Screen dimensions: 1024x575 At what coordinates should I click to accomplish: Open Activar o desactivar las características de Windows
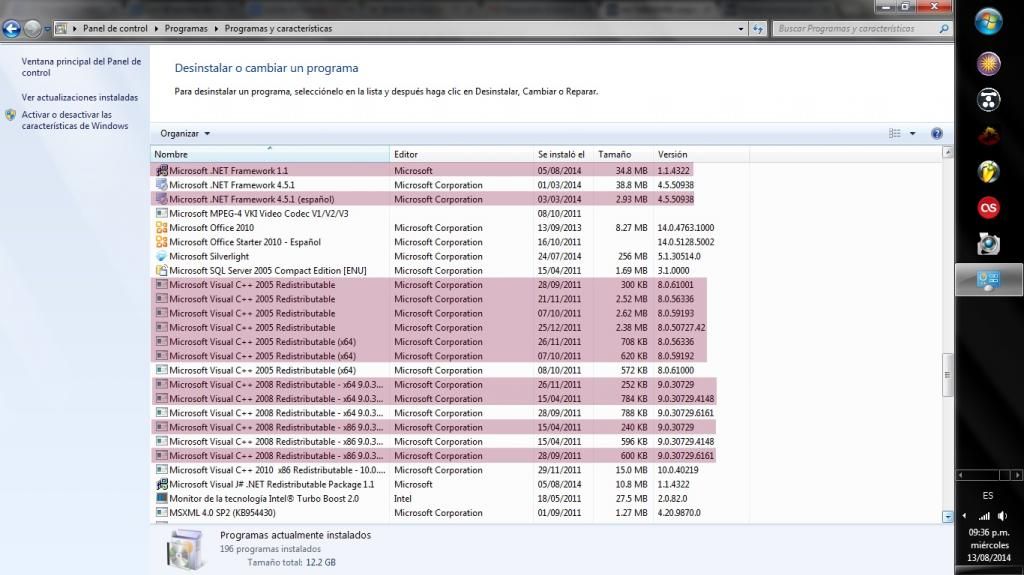pos(75,120)
